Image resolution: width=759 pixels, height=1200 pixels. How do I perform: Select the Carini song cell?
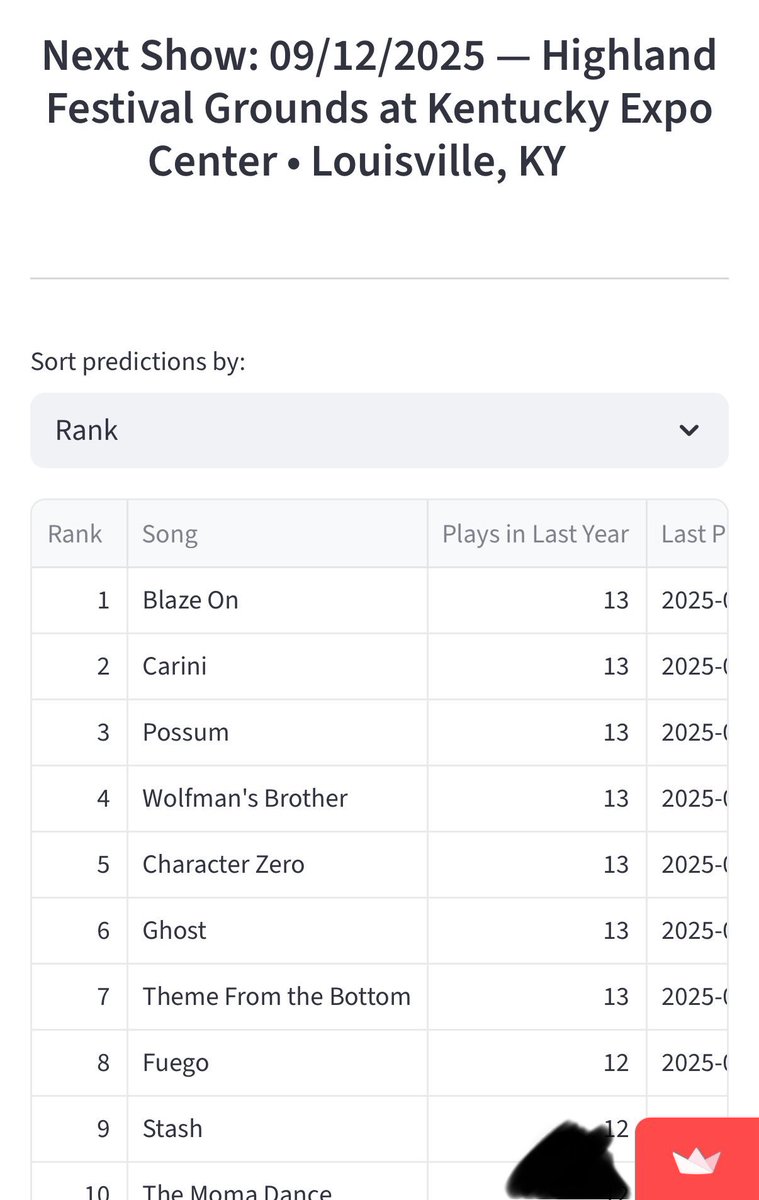click(175, 666)
